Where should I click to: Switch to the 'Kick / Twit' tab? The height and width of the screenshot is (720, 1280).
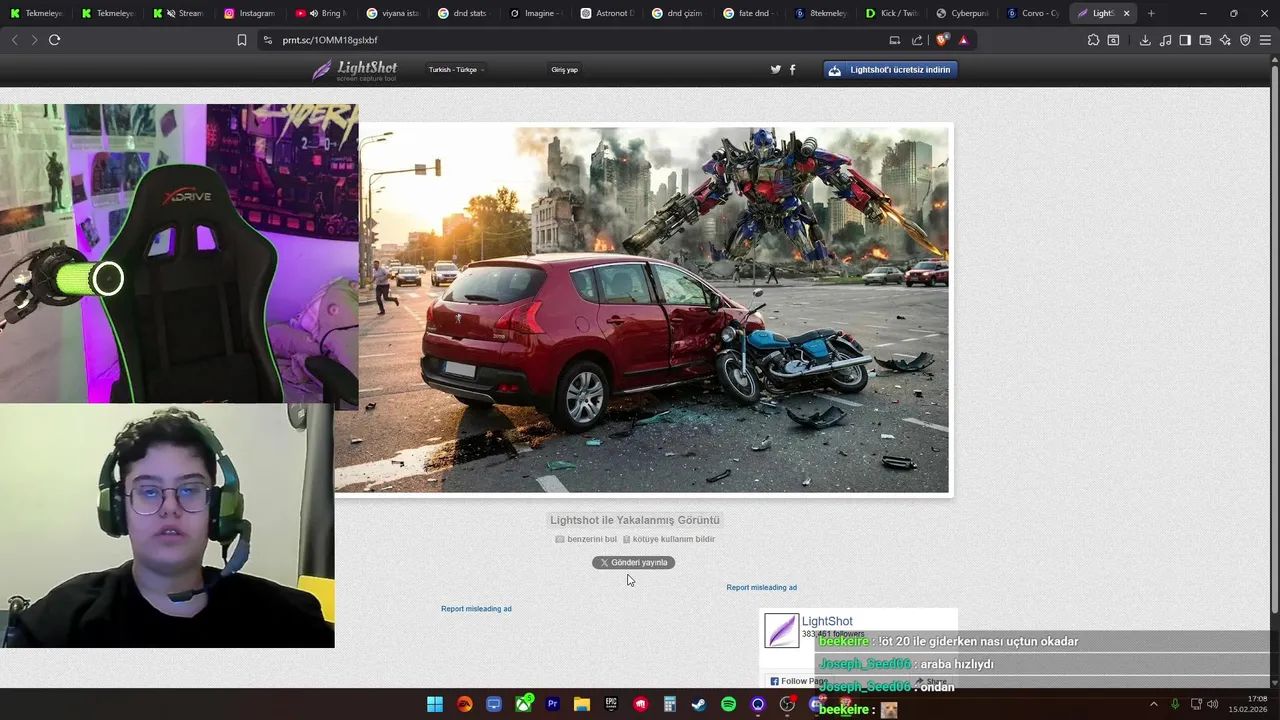[891, 13]
